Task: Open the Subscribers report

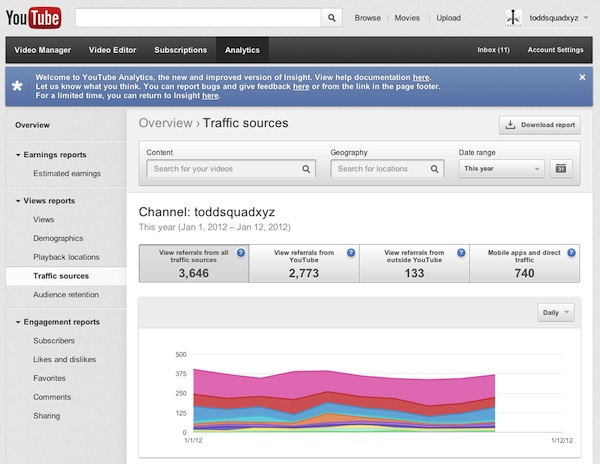Action: 54,340
